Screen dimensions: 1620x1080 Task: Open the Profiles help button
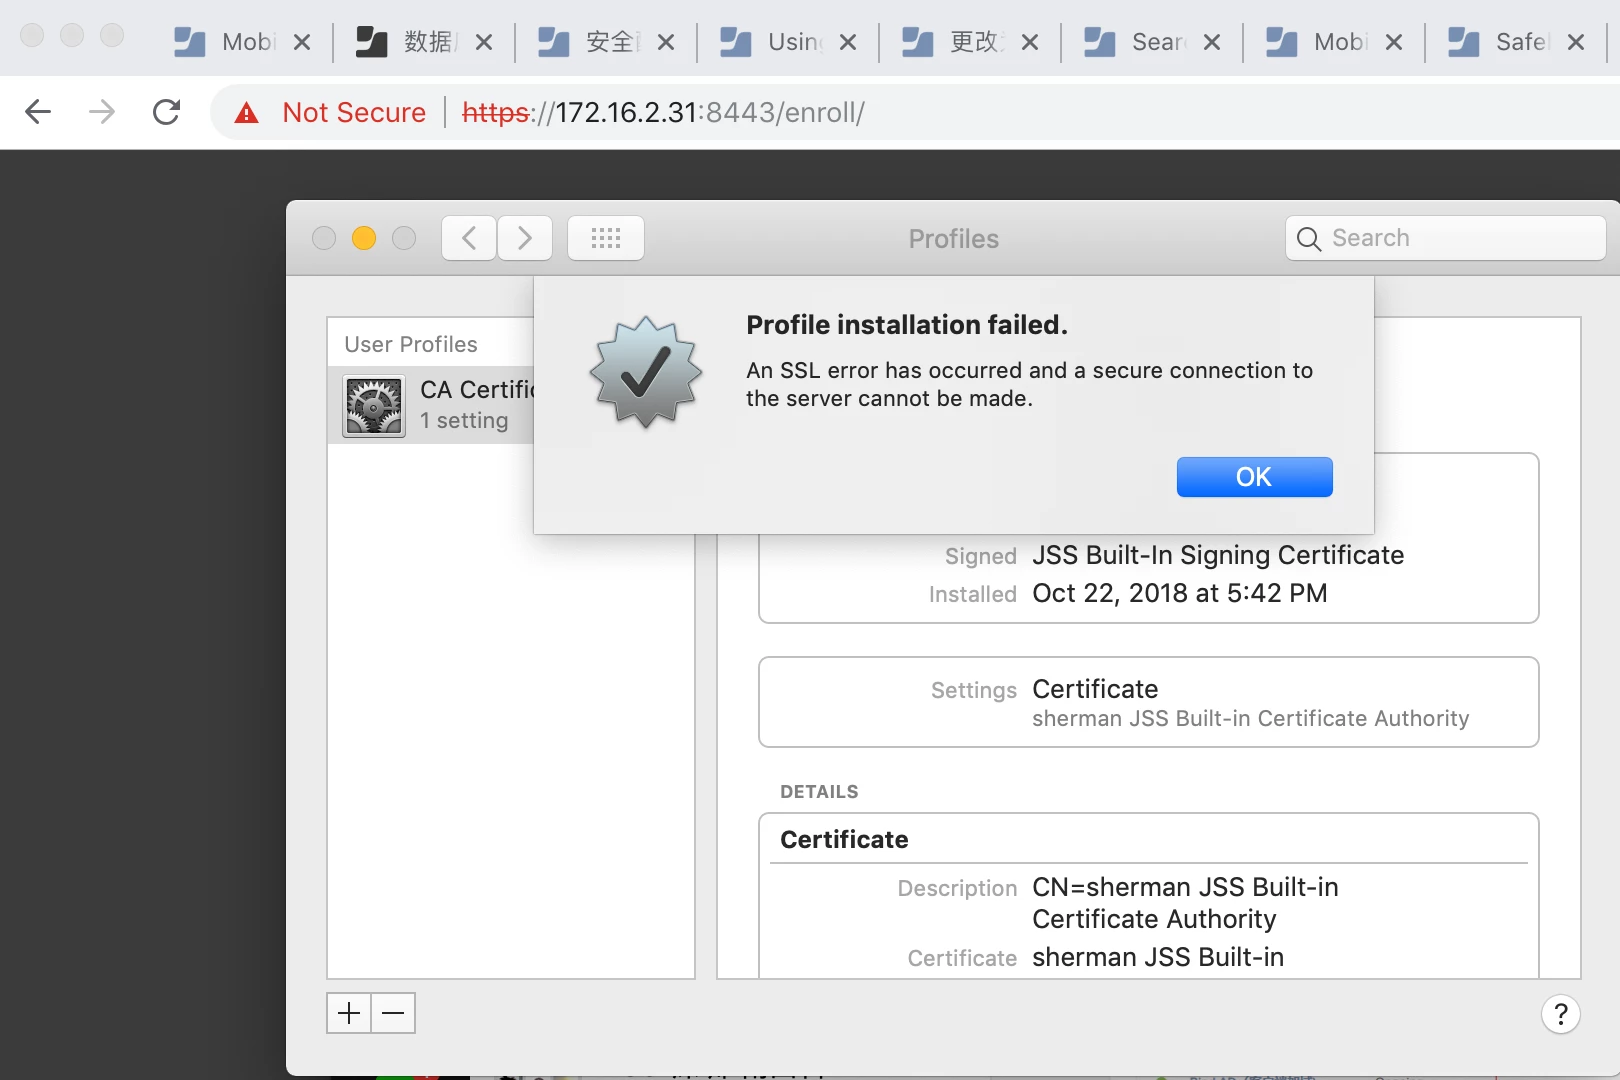pyautogui.click(x=1561, y=1014)
